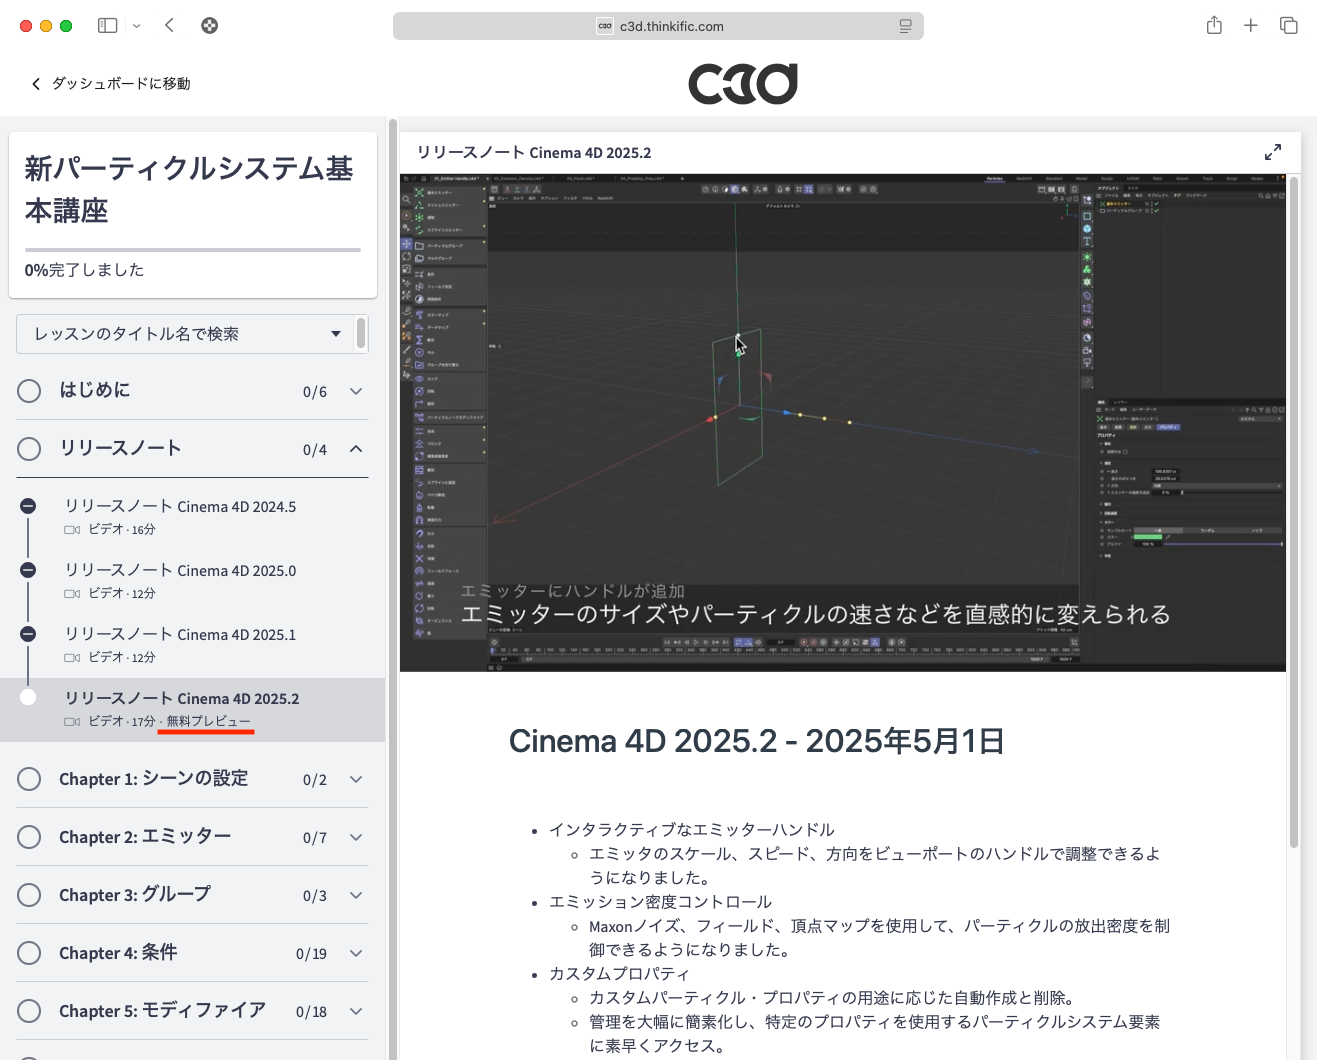1317x1060 pixels.
Task: Click the course progress bar
Action: point(193,250)
